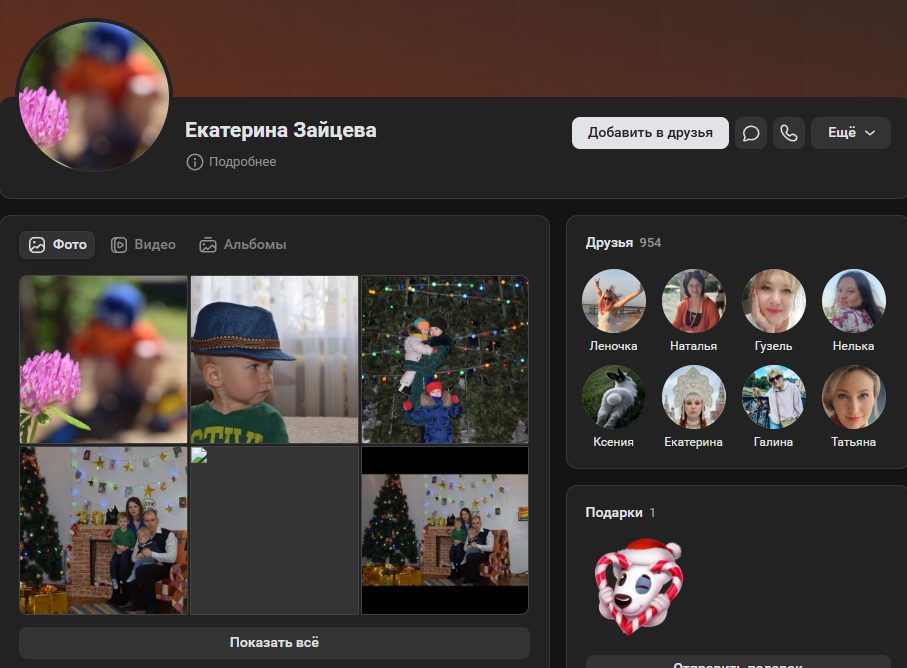Image resolution: width=907 pixels, height=668 pixels.
Task: Switch to the Видео tab
Action: [143, 245]
